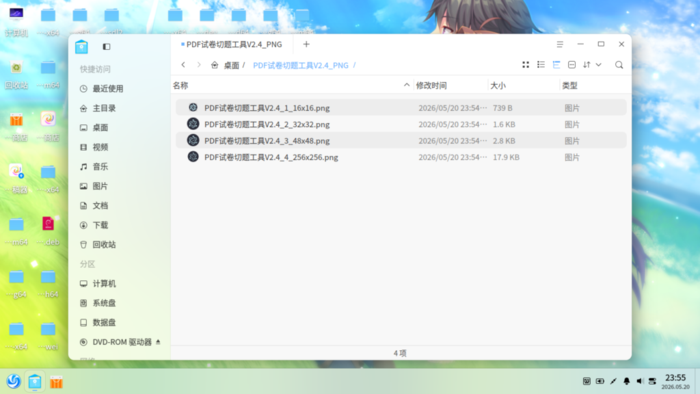This screenshot has height=394, width=700.
Task: Click the 回收站 desktop icon
Action: [17, 75]
